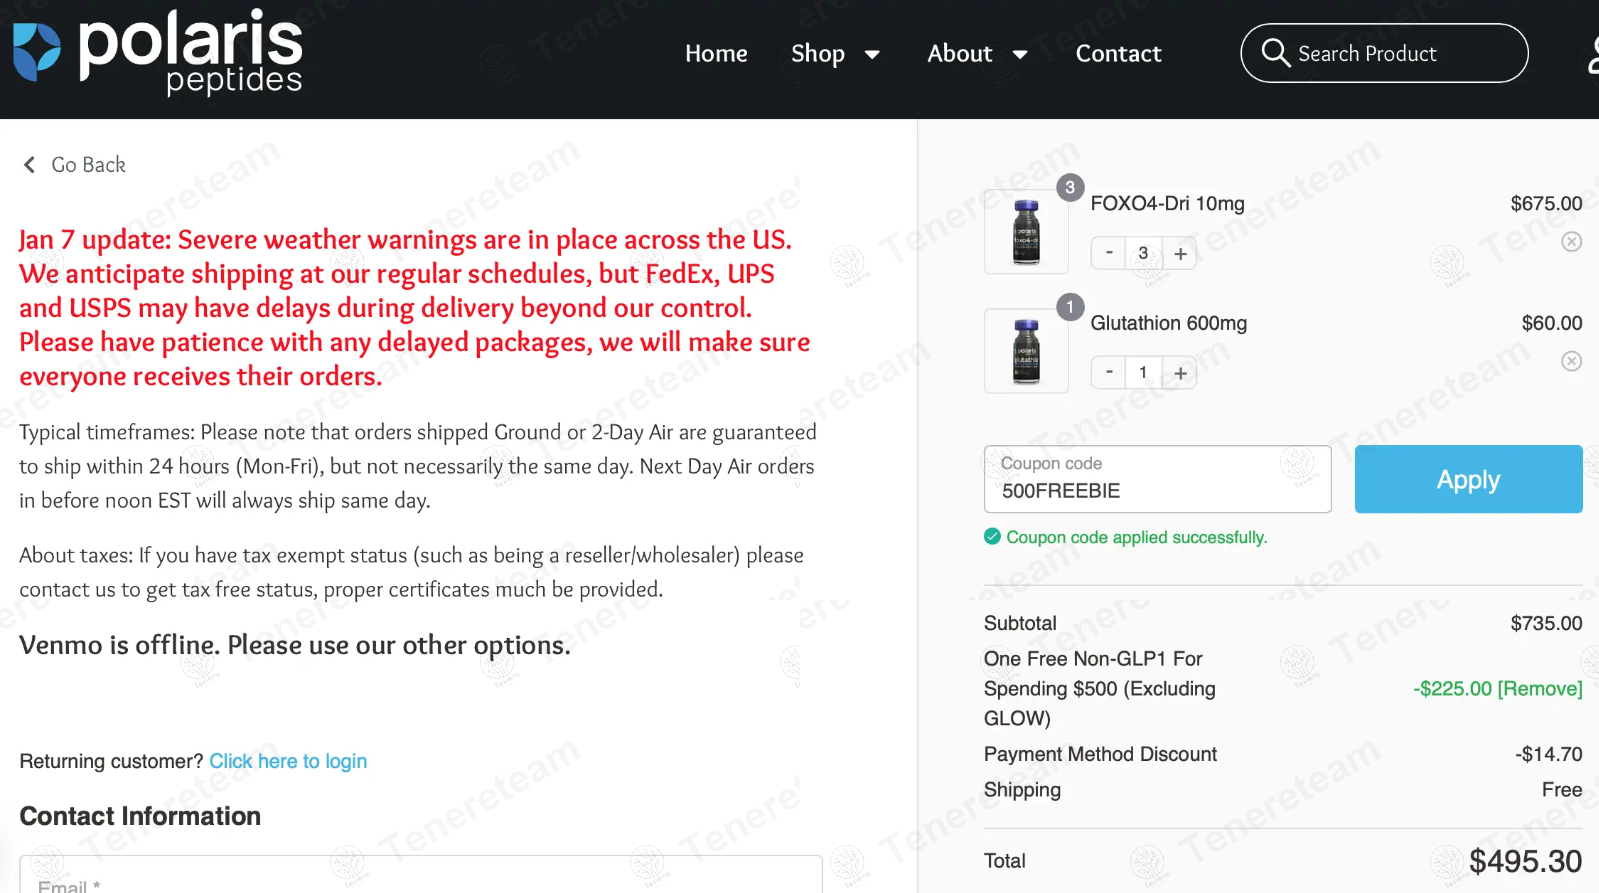Open the Contact page
The image size is (1599, 893).
(1118, 54)
